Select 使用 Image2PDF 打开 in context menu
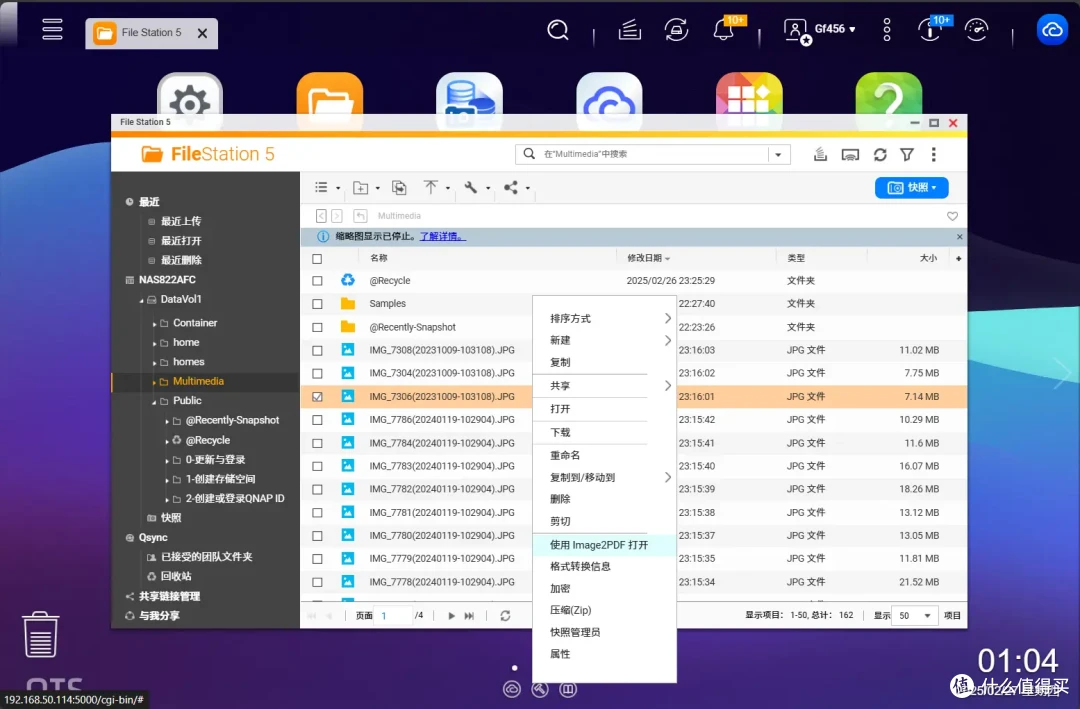The height and width of the screenshot is (709, 1080). [x=599, y=545]
